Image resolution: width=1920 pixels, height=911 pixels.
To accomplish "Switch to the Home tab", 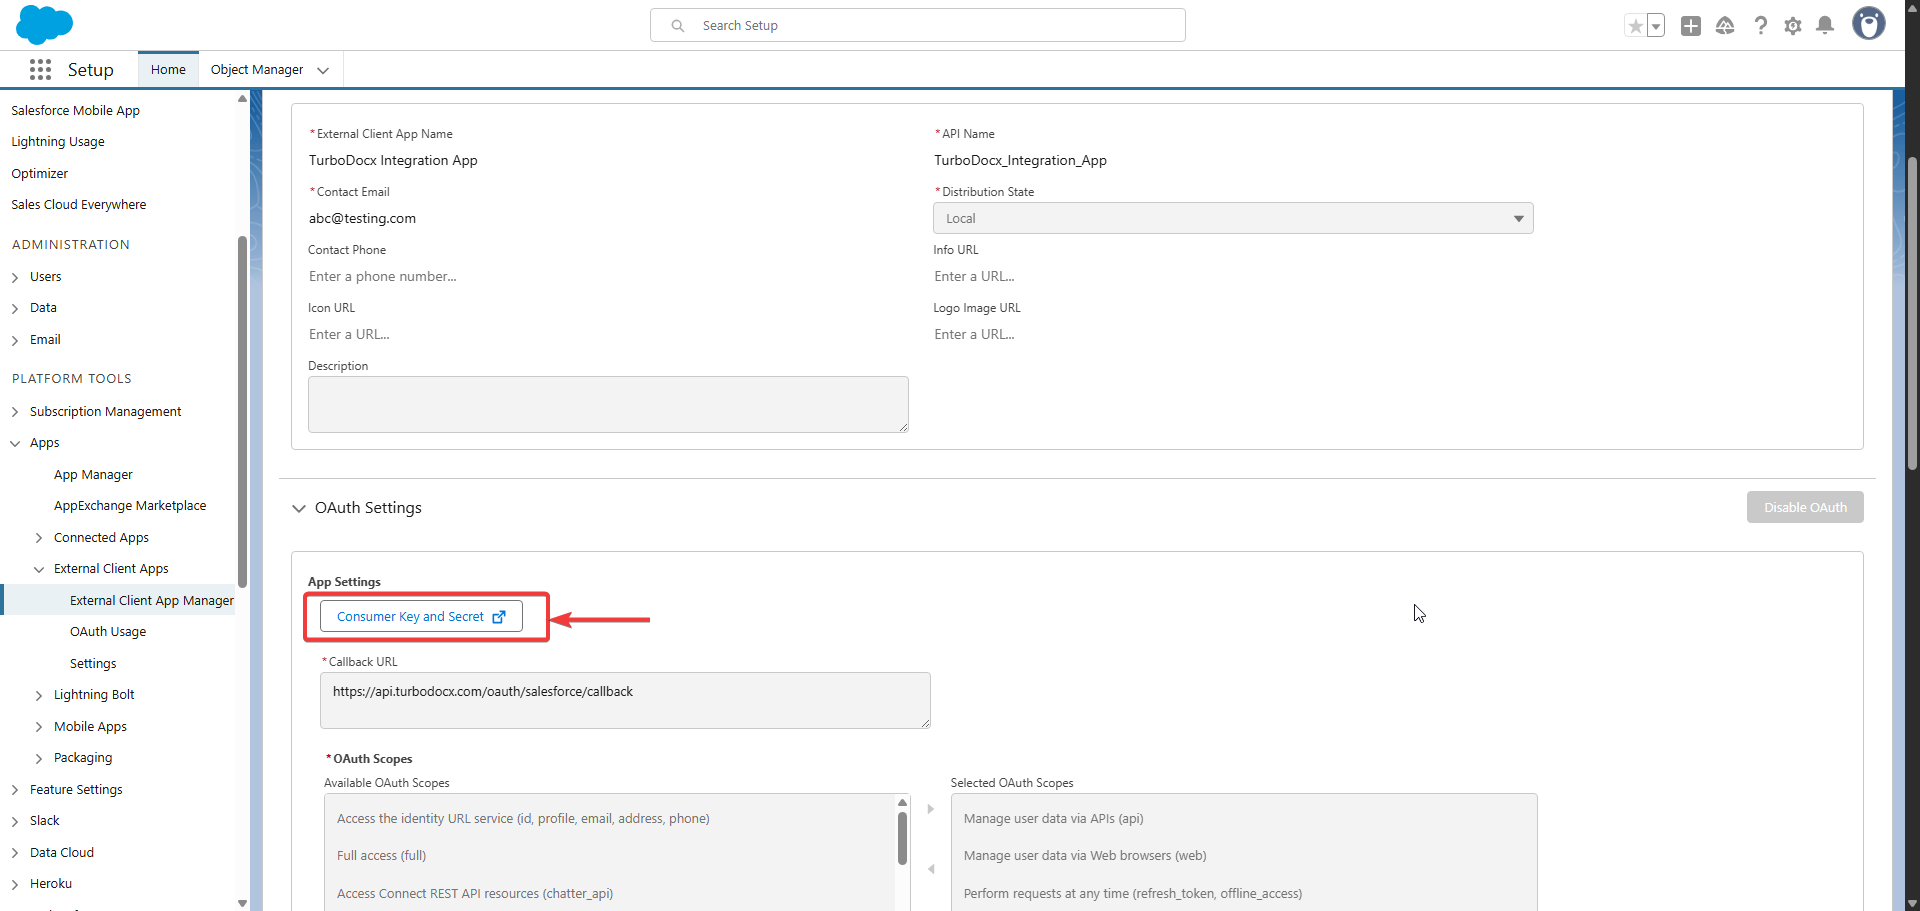I will [x=168, y=70].
